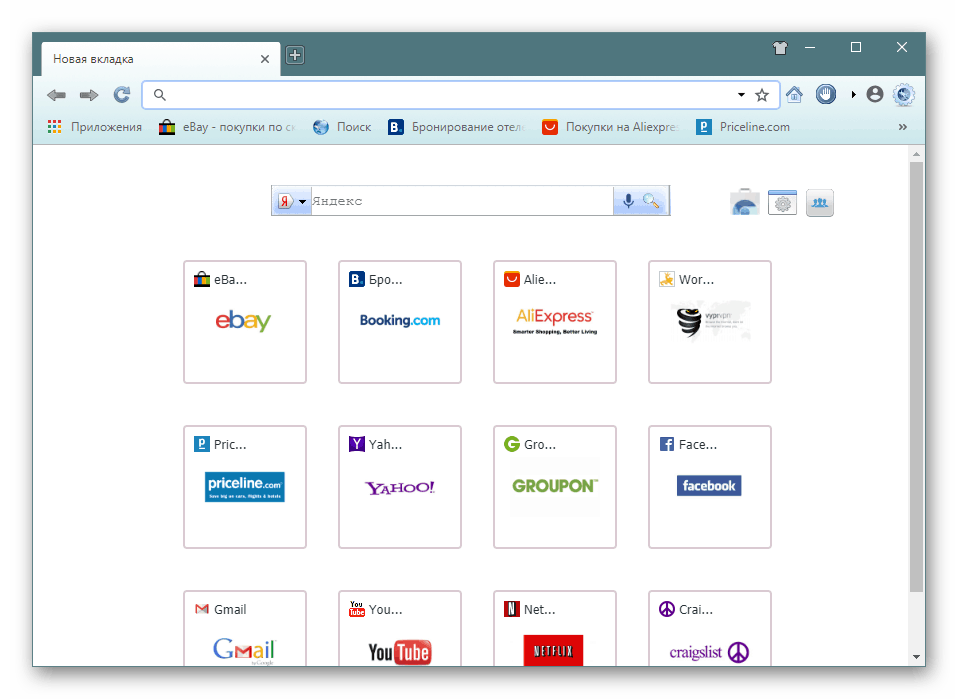This screenshot has width=958, height=699.
Task: Open the Покупки на Aliexpress bookmark
Action: 610,126
